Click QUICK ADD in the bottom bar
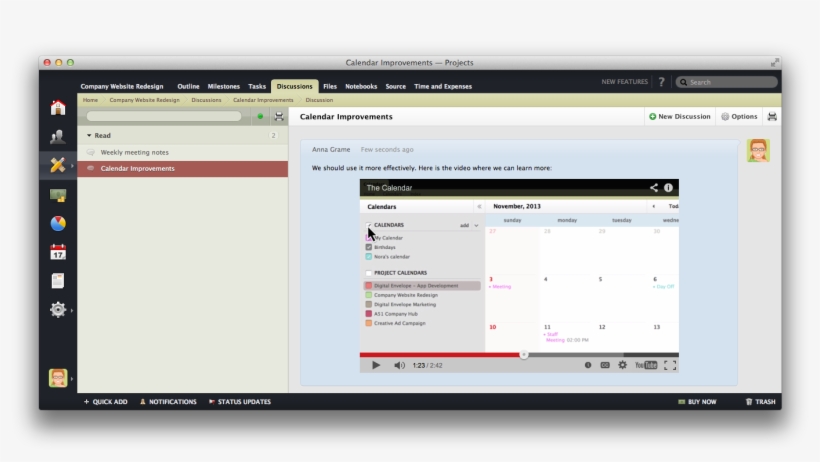This screenshot has width=820, height=462. click(x=106, y=402)
